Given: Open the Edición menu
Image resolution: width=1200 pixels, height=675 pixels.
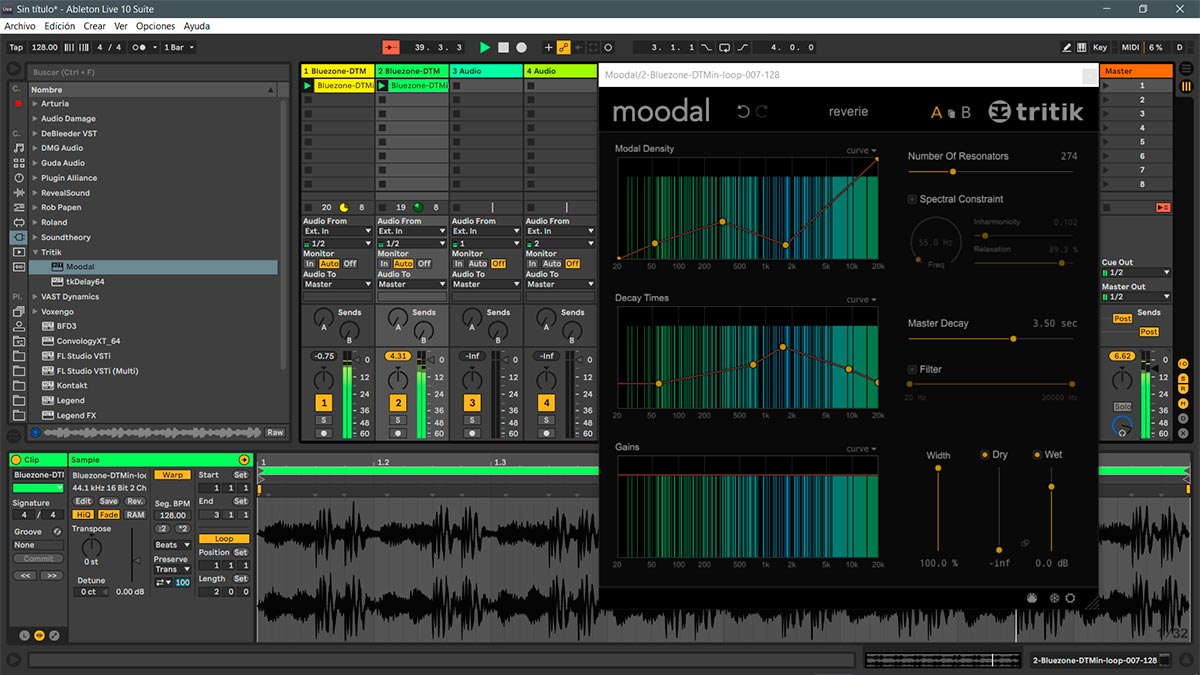Looking at the screenshot, I should click(60, 26).
